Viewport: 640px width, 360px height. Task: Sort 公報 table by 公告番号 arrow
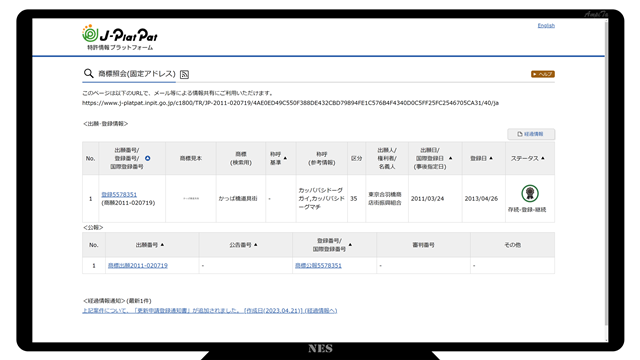[x=256, y=245]
